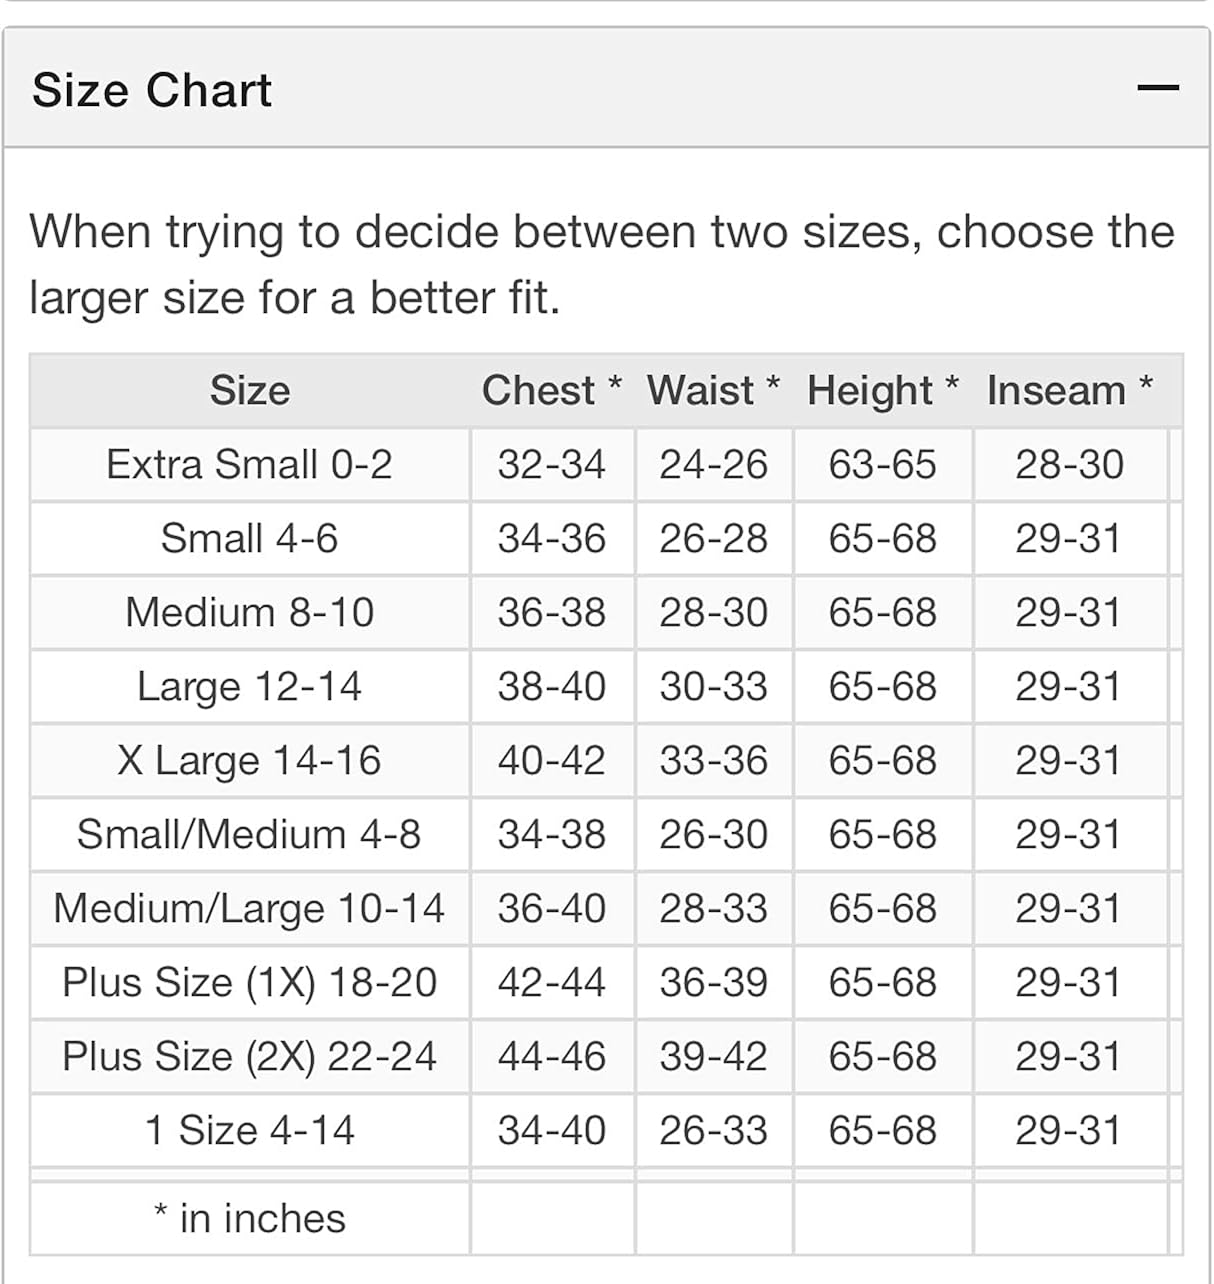Select the Plus Size (2X) 22-24 row

(x=250, y=1057)
